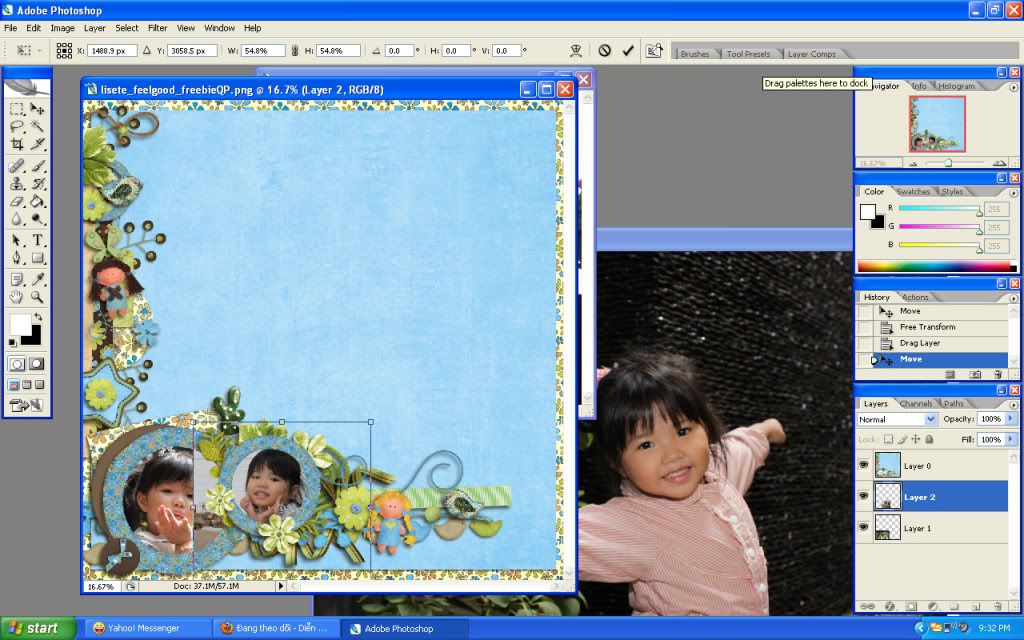
Task: Cancel the transform in options bar
Action: (604, 50)
